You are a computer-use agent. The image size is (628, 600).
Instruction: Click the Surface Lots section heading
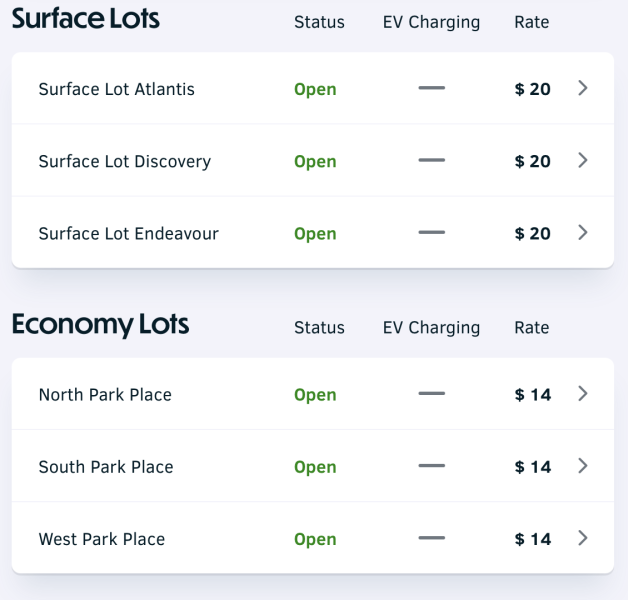86,18
